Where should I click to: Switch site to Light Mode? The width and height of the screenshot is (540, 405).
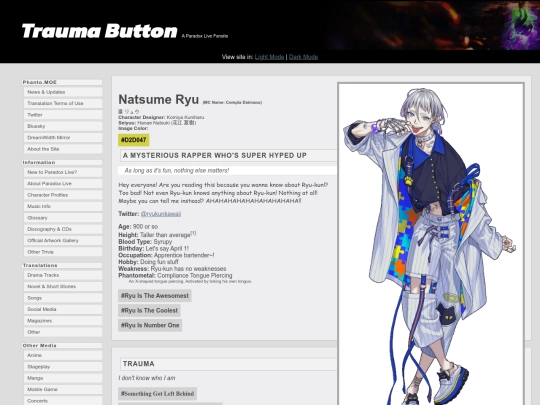click(x=269, y=57)
